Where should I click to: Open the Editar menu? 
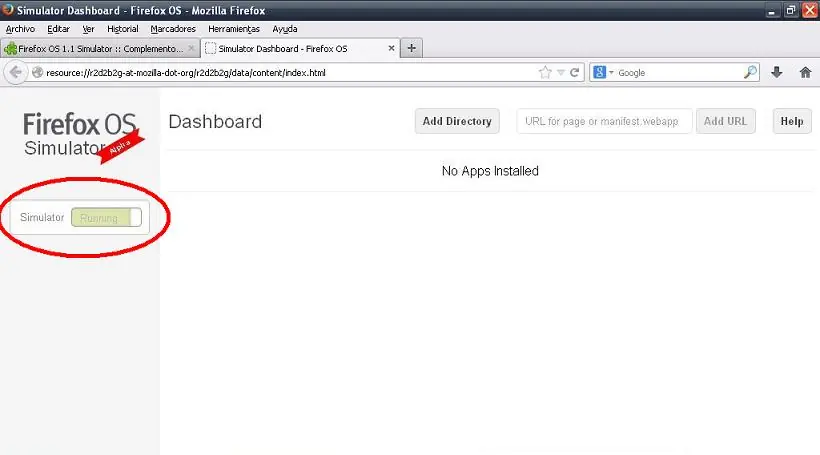pyautogui.click(x=58, y=29)
